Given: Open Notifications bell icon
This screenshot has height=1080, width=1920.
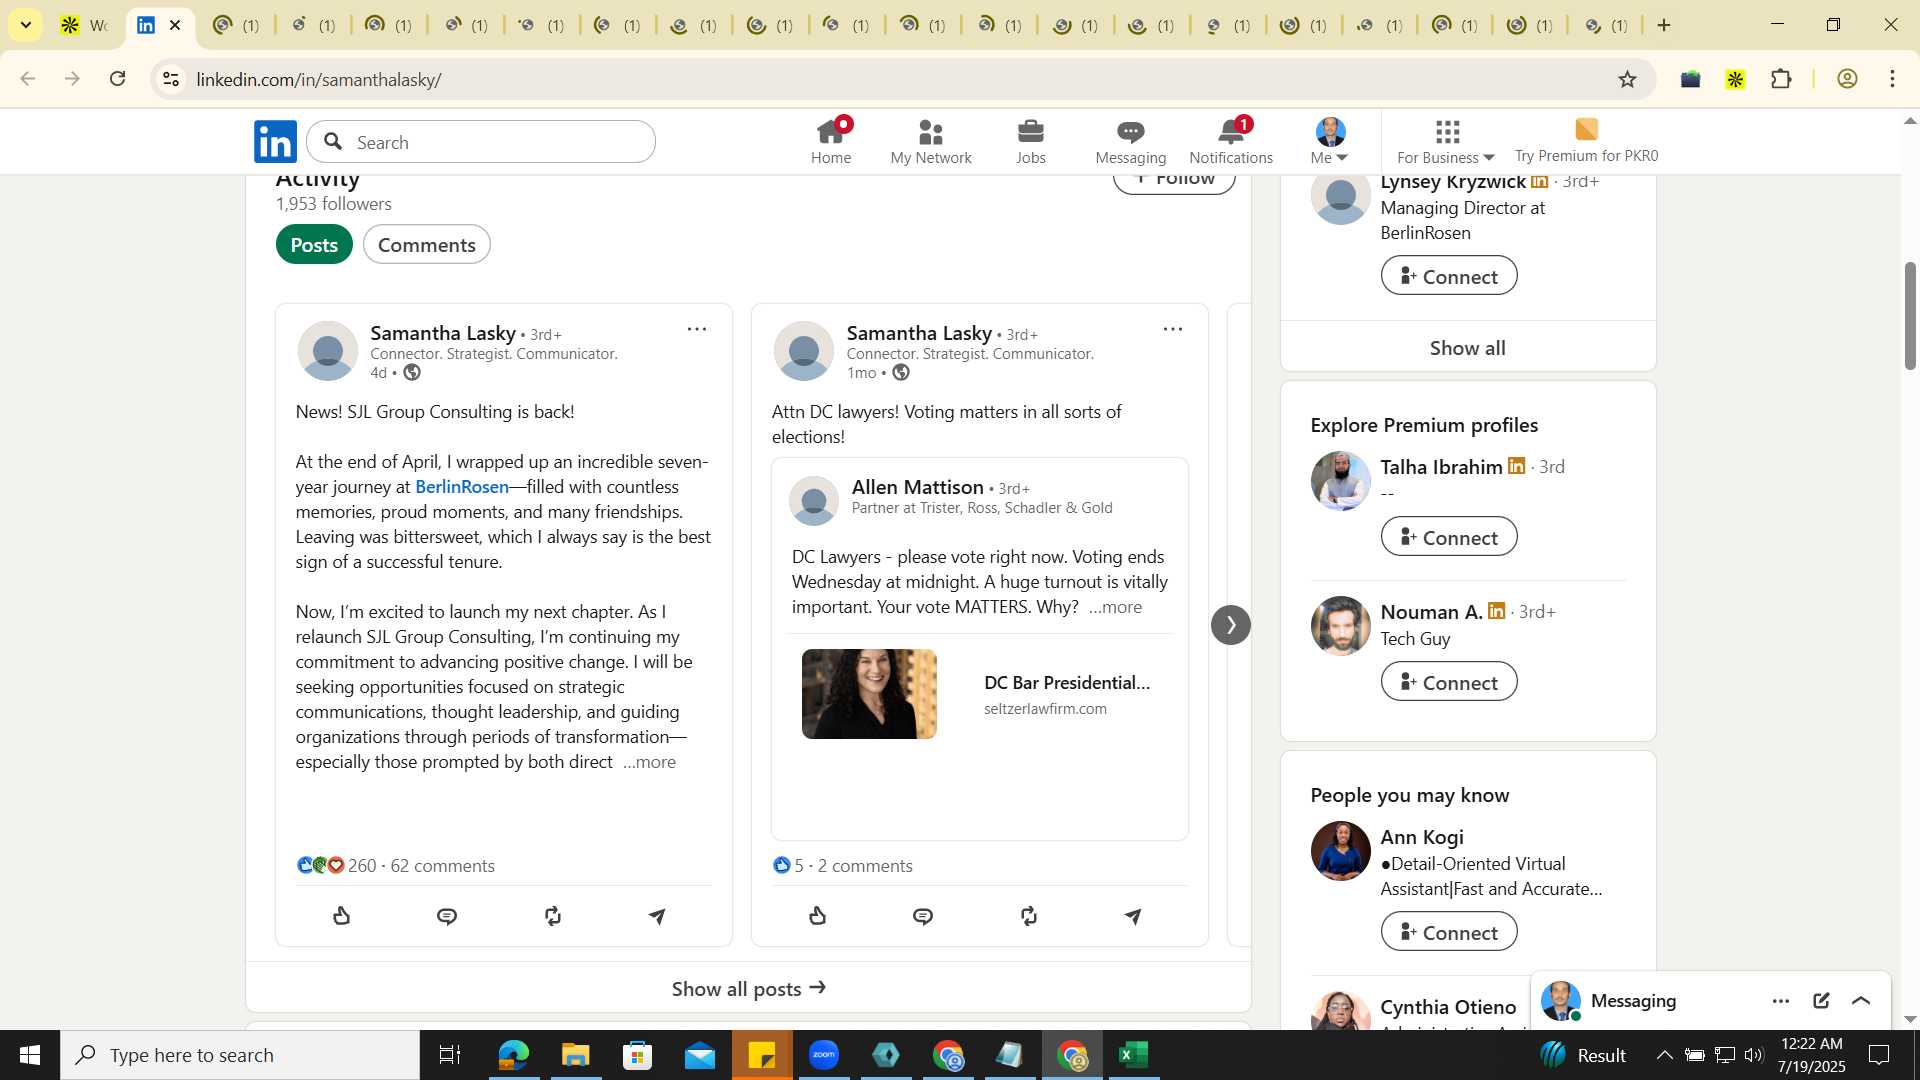Looking at the screenshot, I should click(x=1231, y=141).
